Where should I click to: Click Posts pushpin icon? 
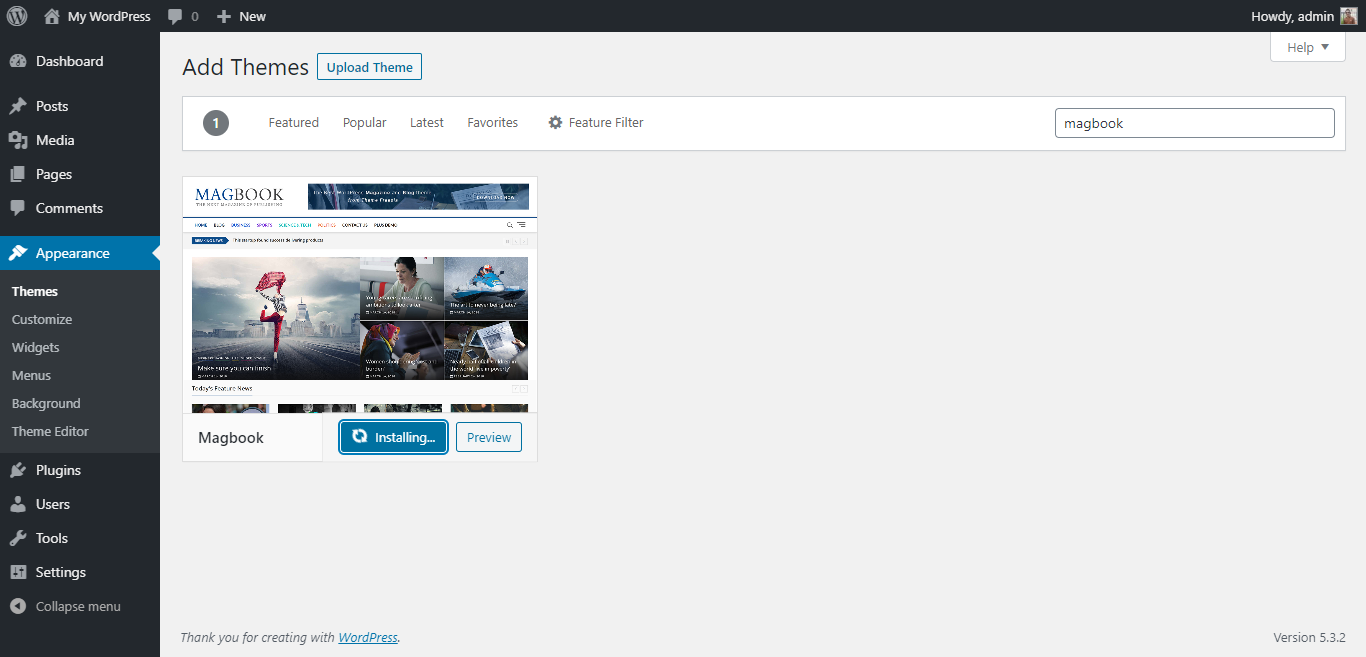click(18, 106)
